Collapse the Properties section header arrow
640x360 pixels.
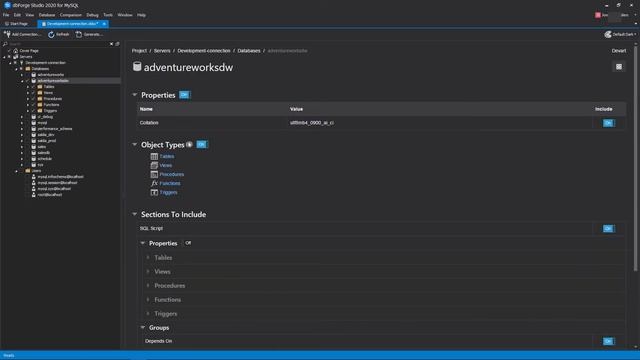click(x=135, y=95)
